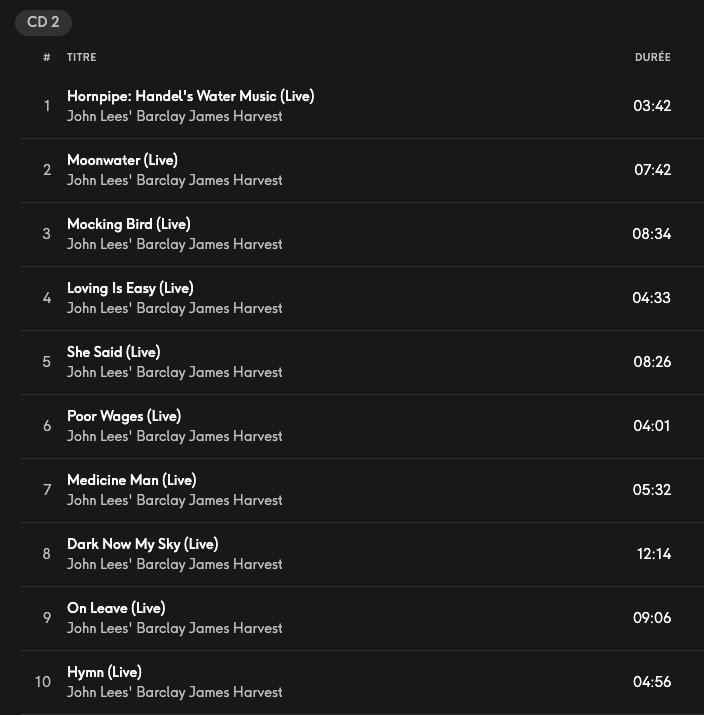Image resolution: width=704 pixels, height=715 pixels.
Task: Click track number 1 index
Action: 46,106
